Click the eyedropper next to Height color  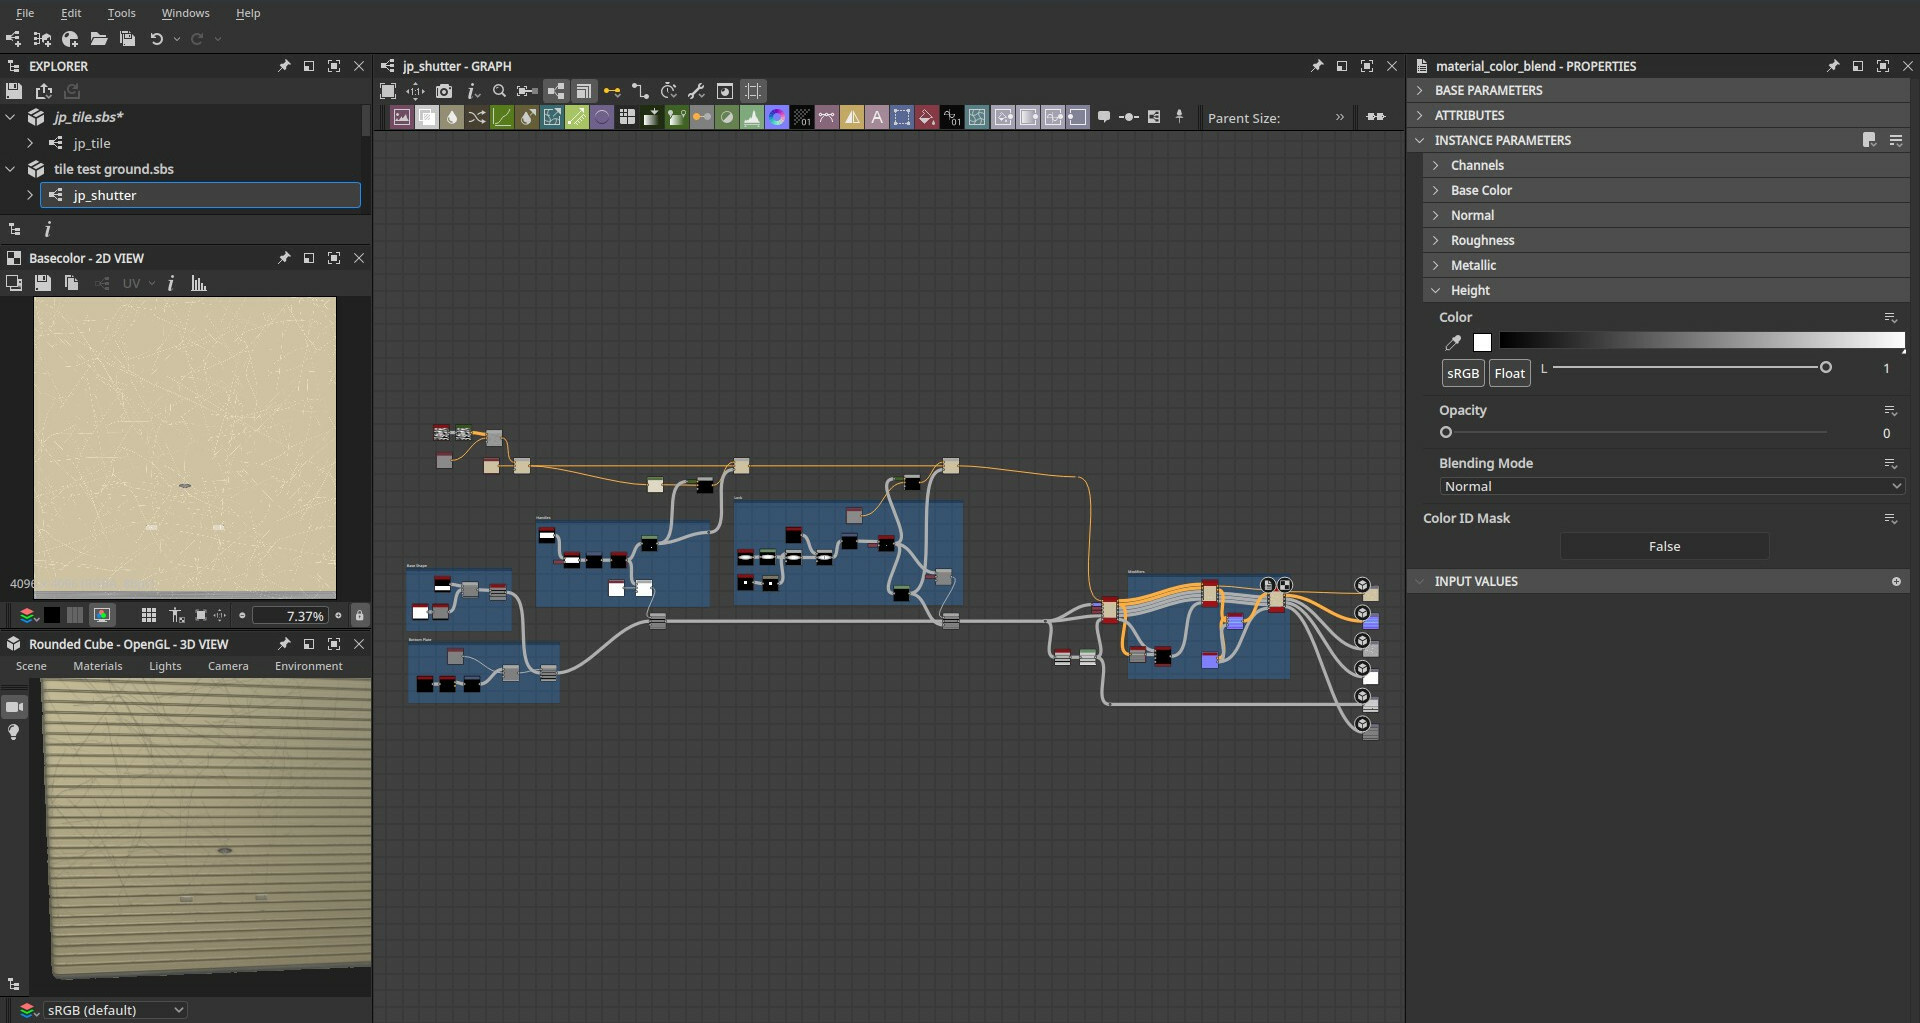(x=1453, y=343)
